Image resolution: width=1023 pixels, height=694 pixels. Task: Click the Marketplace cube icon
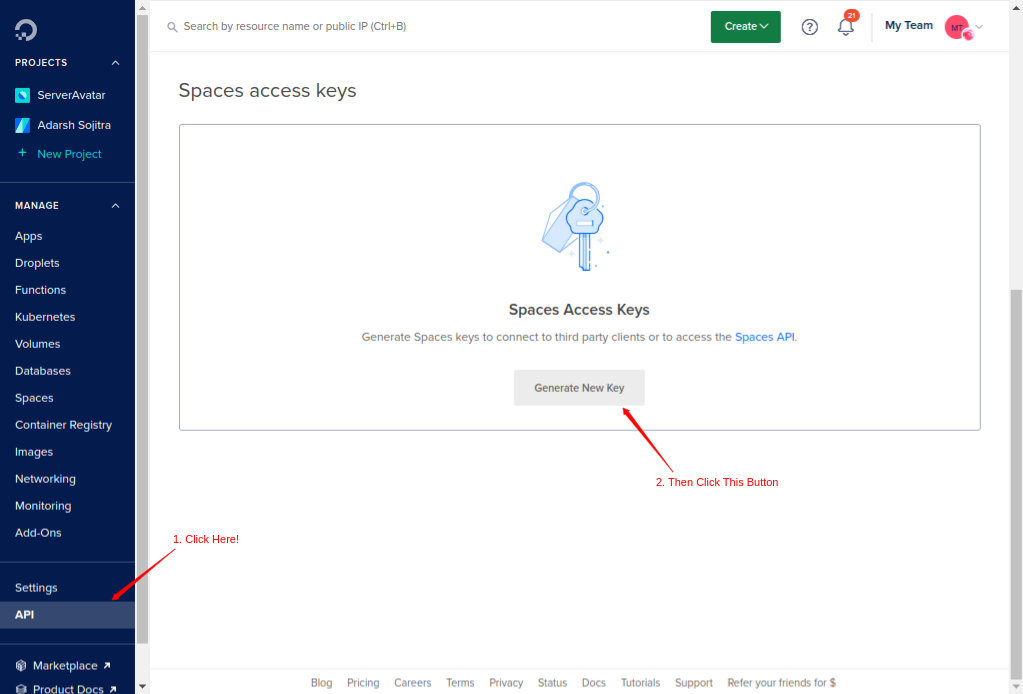[x=21, y=665]
